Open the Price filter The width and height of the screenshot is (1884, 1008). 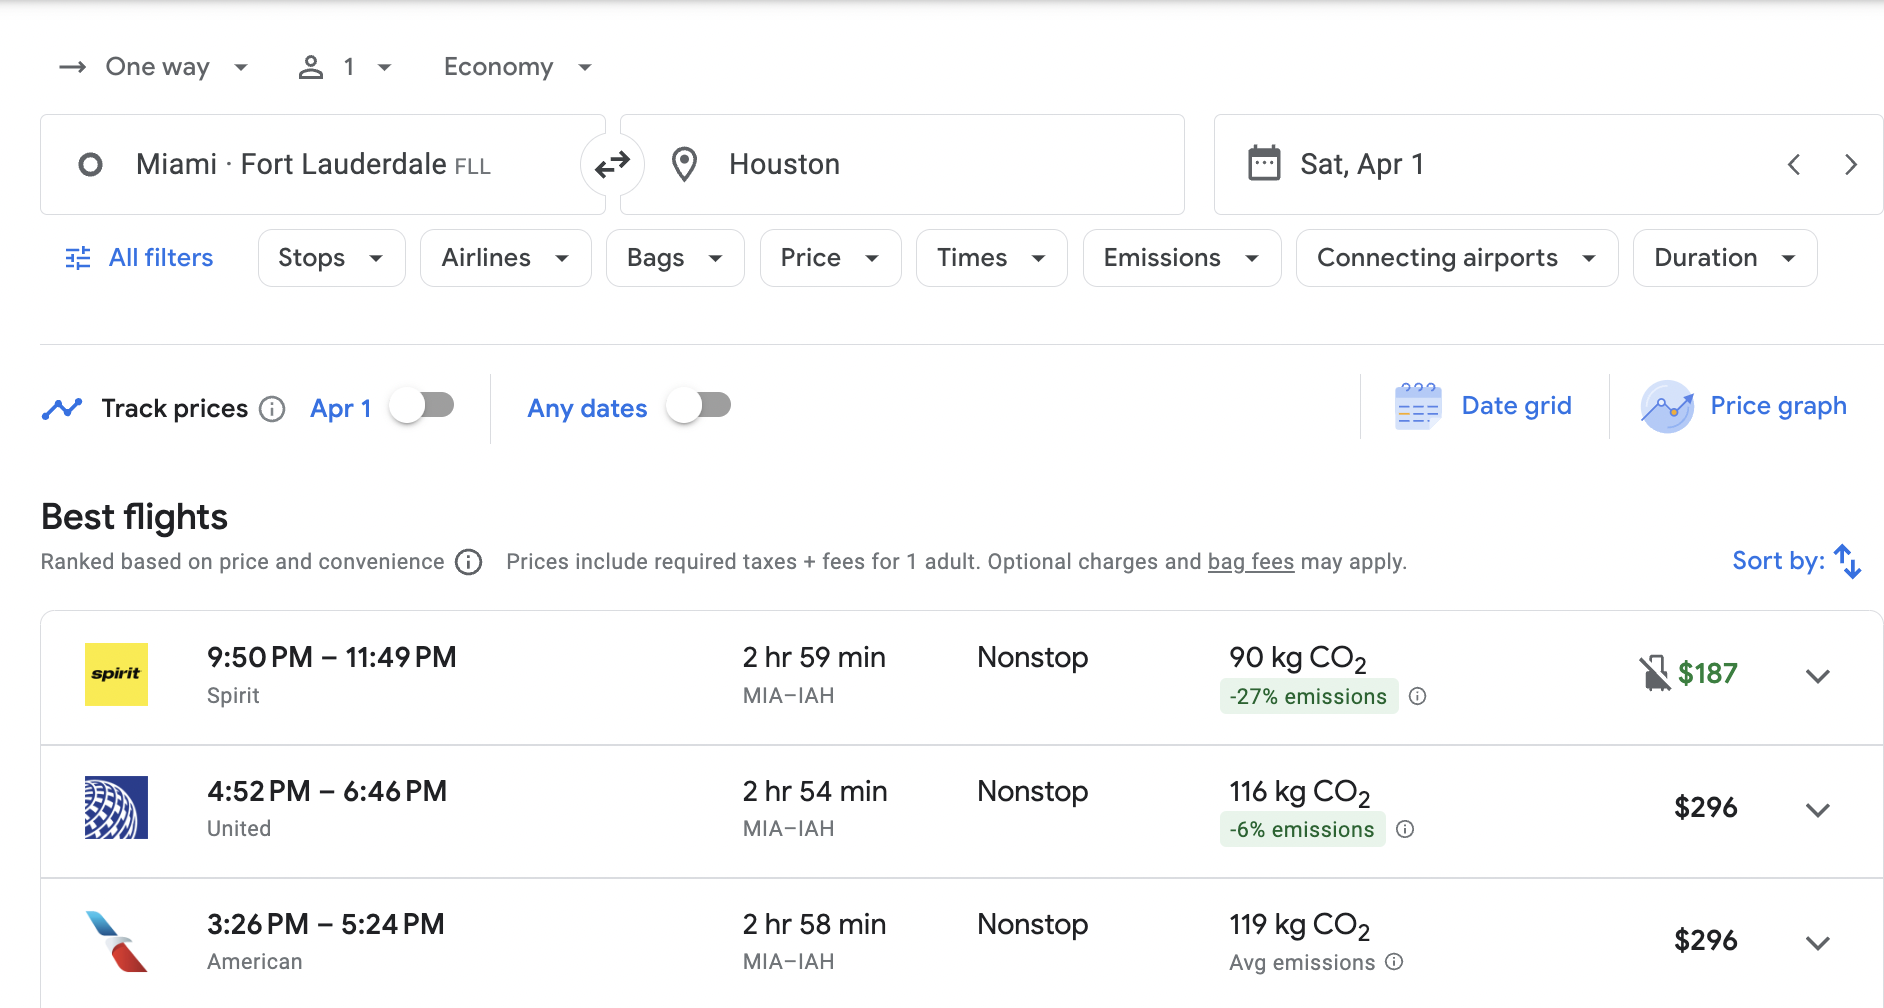pos(831,258)
